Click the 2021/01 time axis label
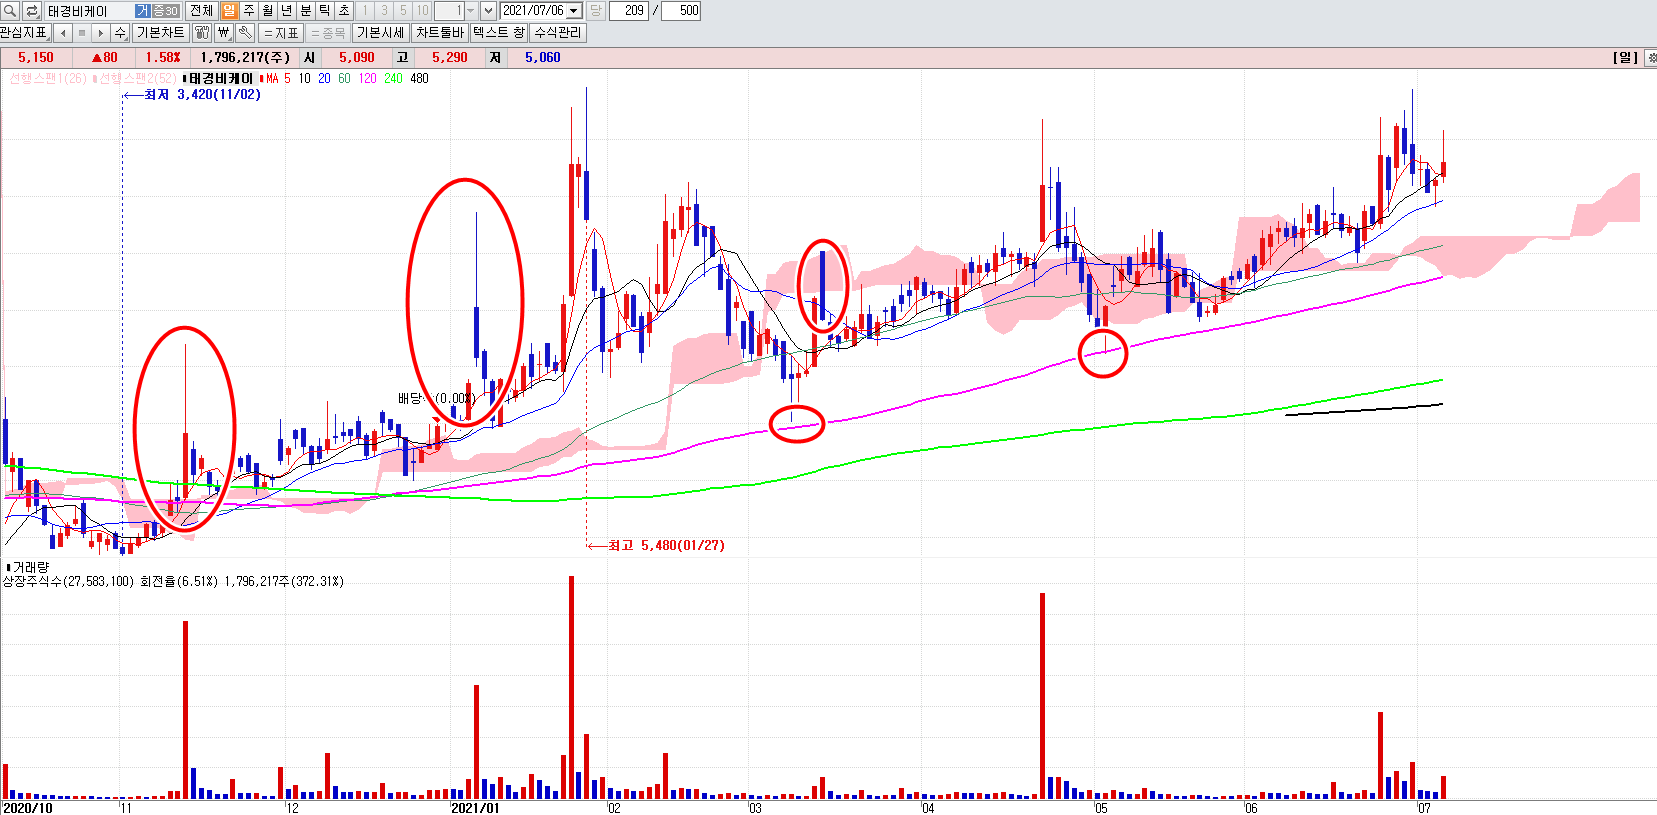The height and width of the screenshot is (815, 1657). [x=475, y=808]
